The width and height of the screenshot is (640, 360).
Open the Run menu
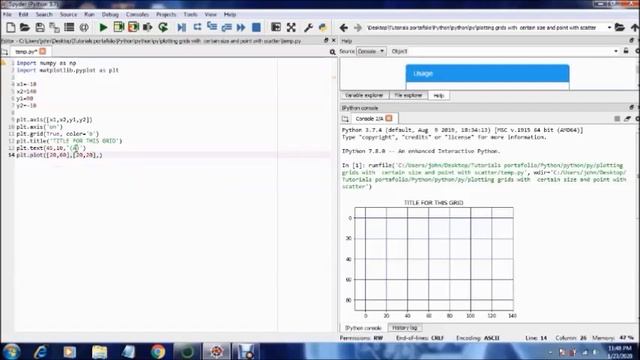(89, 14)
